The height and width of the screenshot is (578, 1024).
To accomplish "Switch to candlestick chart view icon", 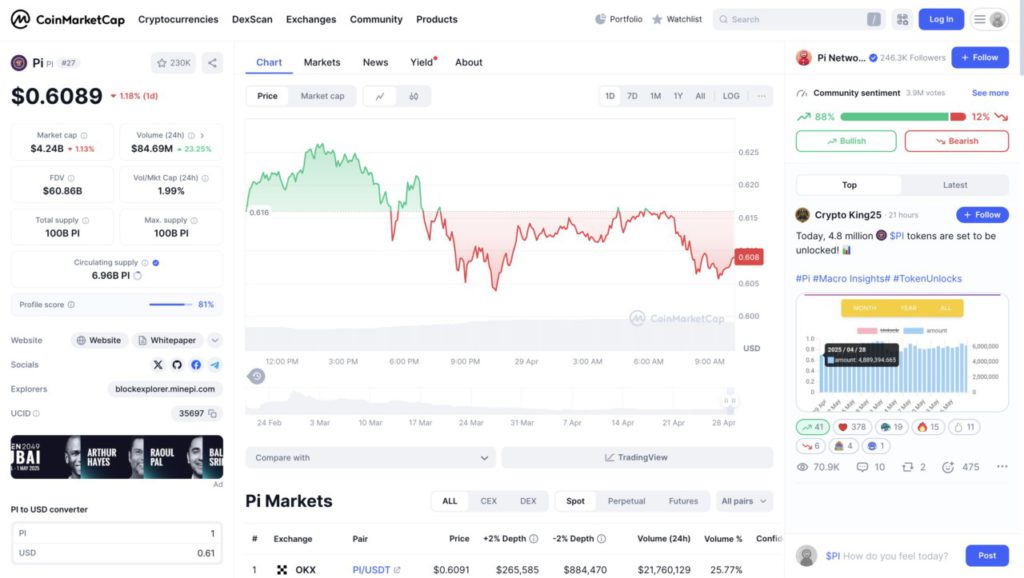I will click(x=413, y=96).
